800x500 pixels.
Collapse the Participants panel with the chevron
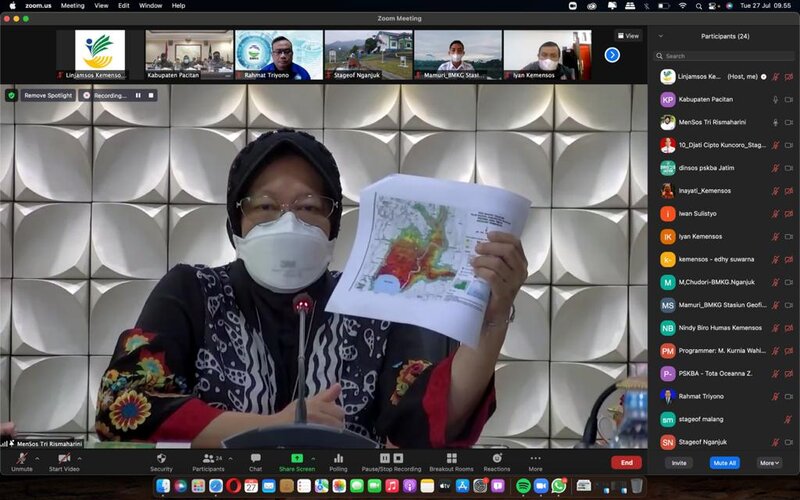(x=659, y=36)
